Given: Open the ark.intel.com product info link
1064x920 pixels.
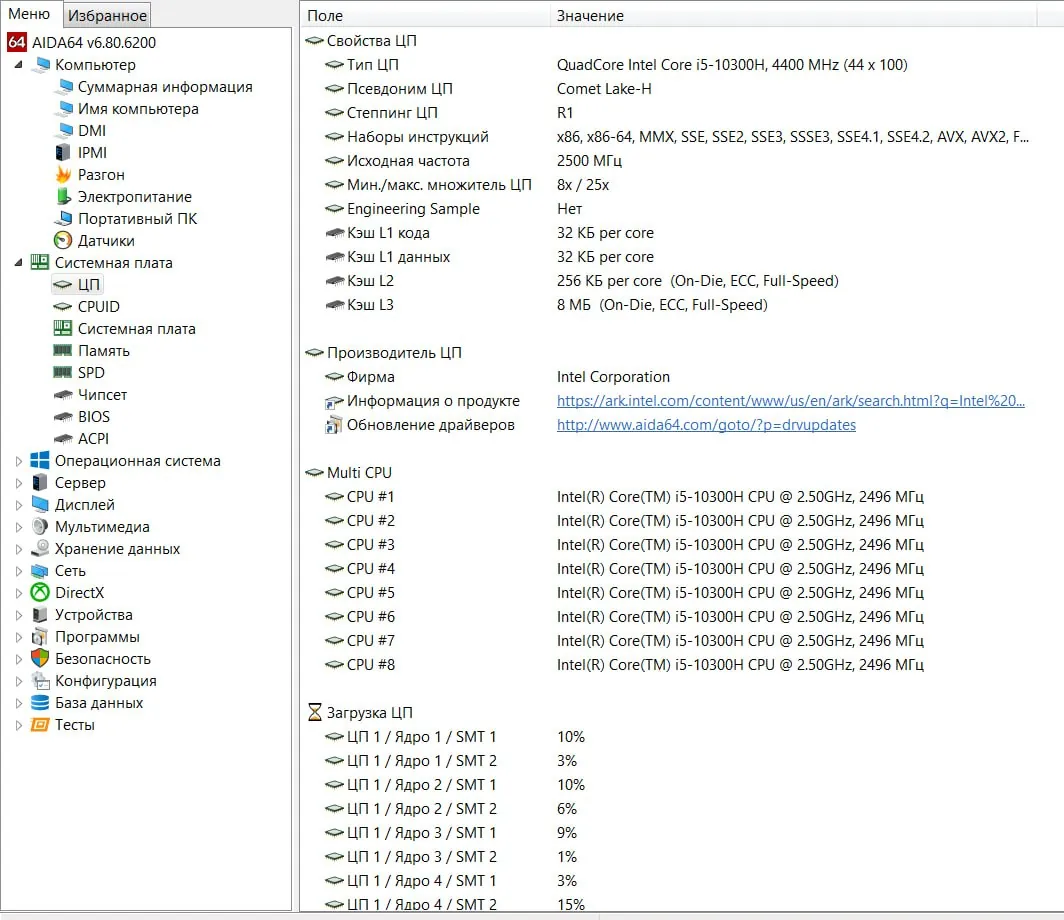Looking at the screenshot, I should point(791,401).
